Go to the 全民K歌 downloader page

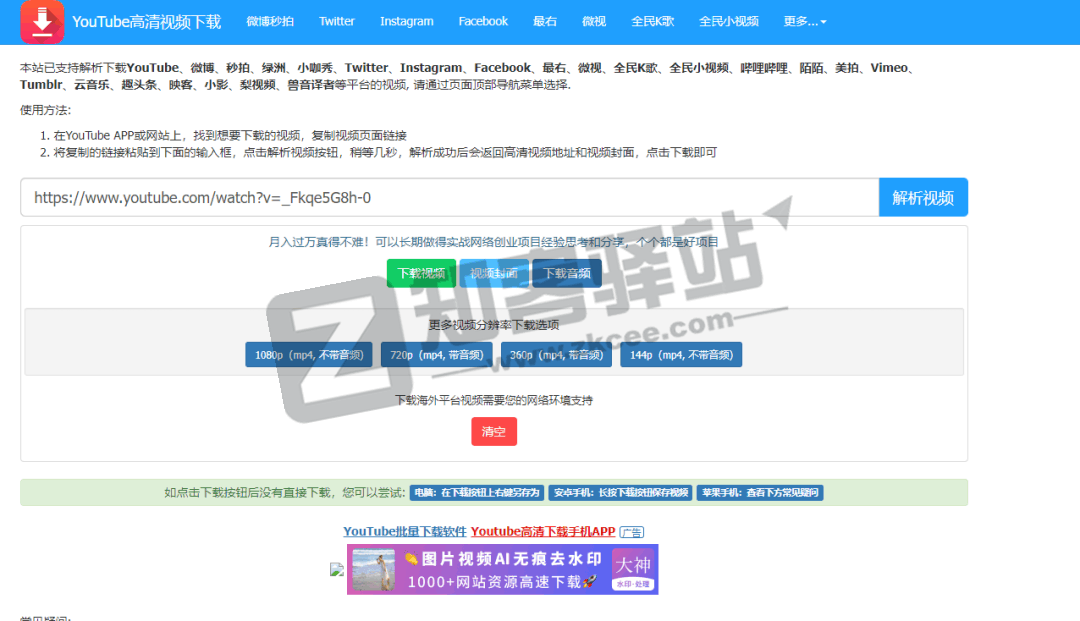coord(653,20)
